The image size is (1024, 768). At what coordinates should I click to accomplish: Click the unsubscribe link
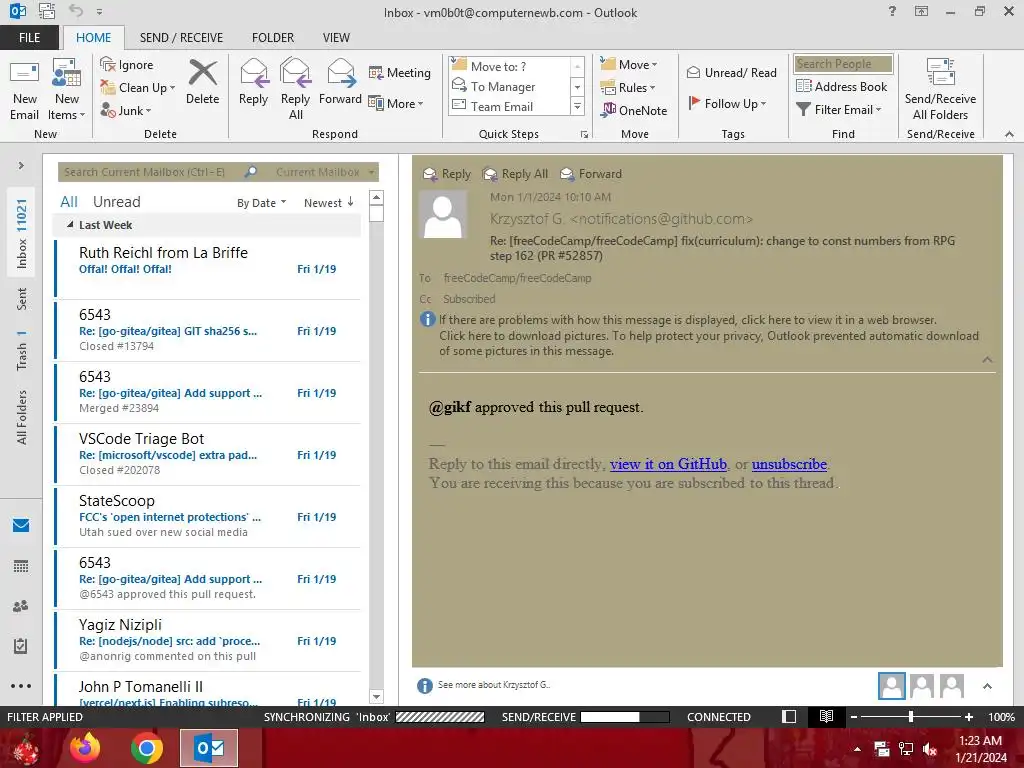[x=789, y=464]
